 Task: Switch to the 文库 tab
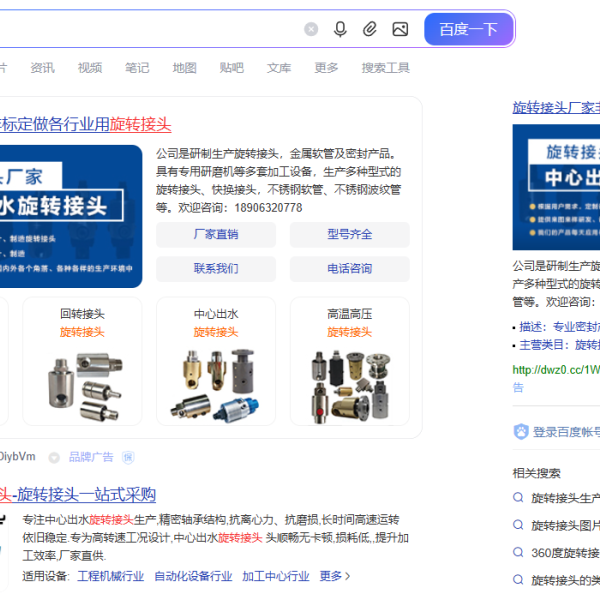(x=279, y=68)
